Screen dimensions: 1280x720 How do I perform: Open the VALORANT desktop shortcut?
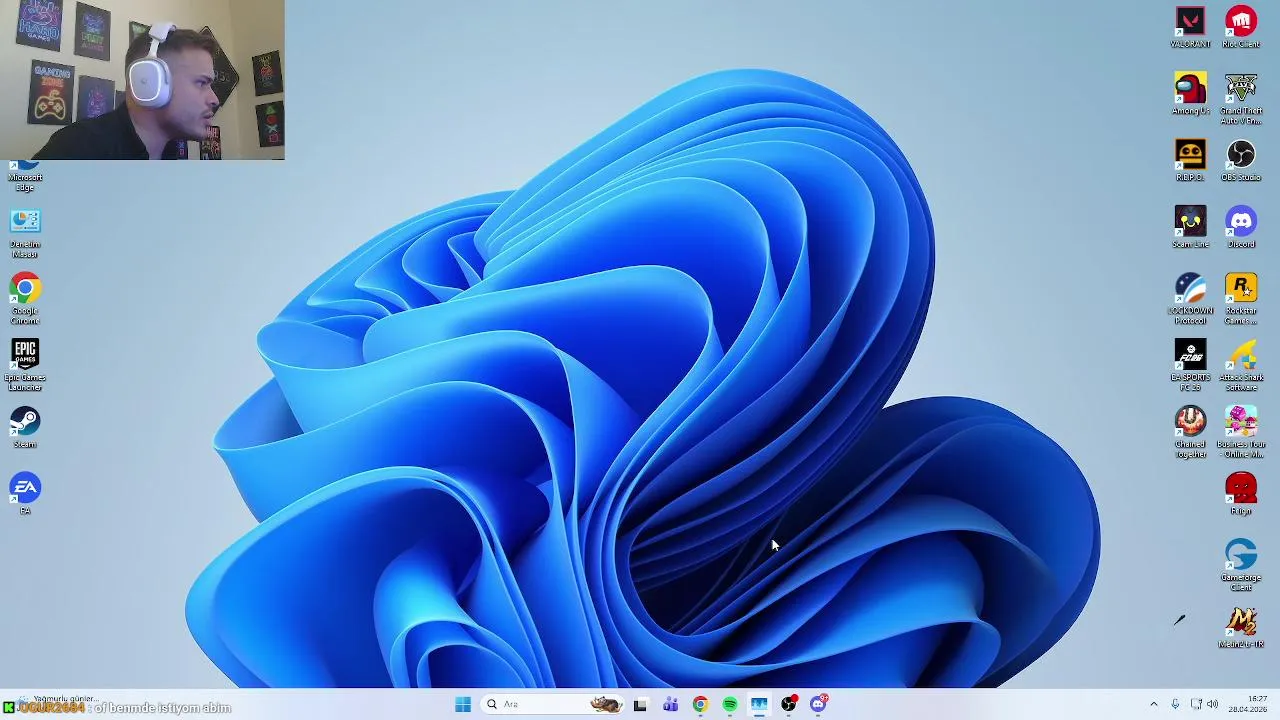coord(1190,27)
